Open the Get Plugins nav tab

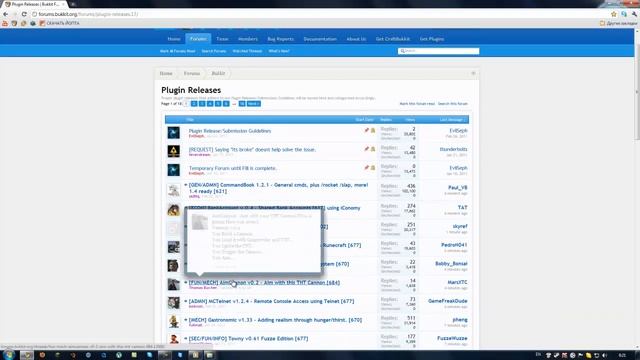432,39
